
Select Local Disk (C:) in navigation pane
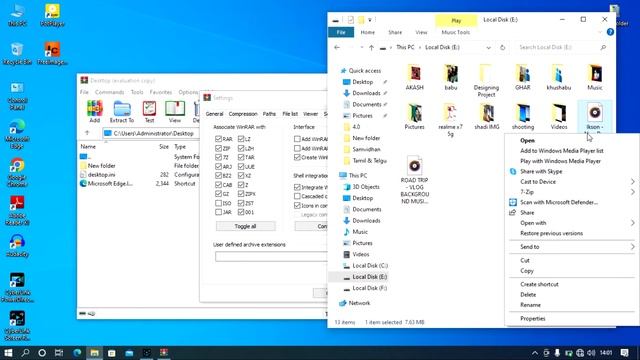point(370,266)
